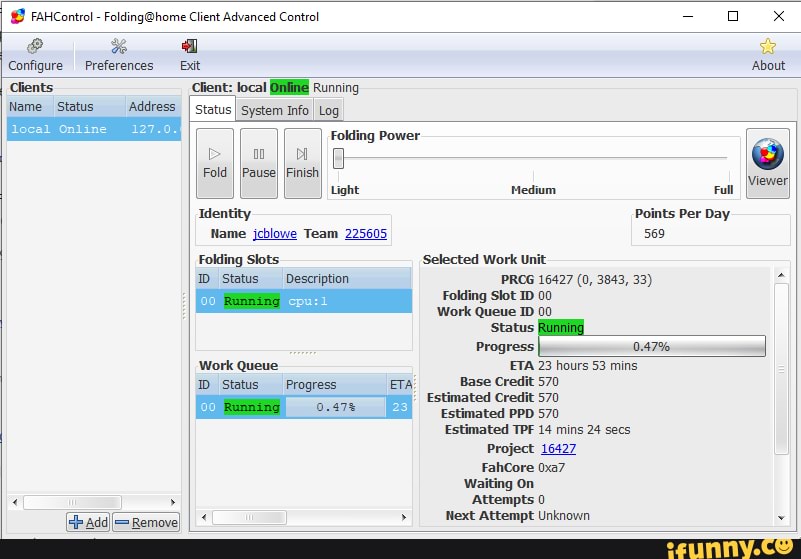Click Work Queue Progress column header
801x559 pixels.
(x=335, y=384)
